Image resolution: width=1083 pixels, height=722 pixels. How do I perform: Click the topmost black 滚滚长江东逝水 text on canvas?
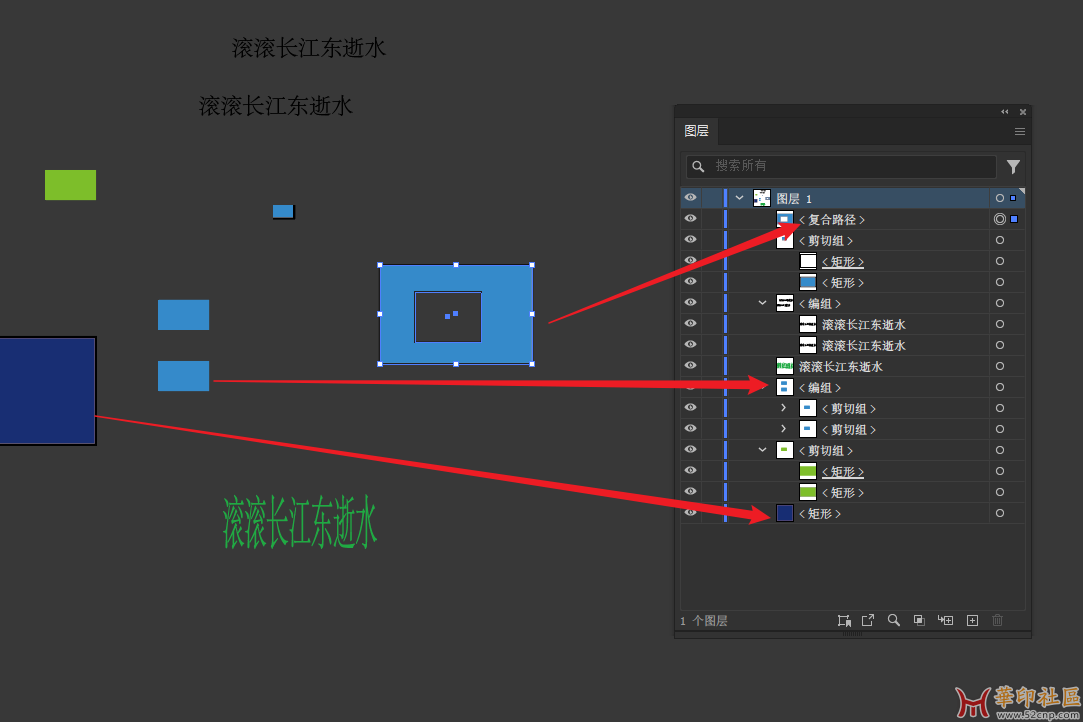tap(309, 48)
